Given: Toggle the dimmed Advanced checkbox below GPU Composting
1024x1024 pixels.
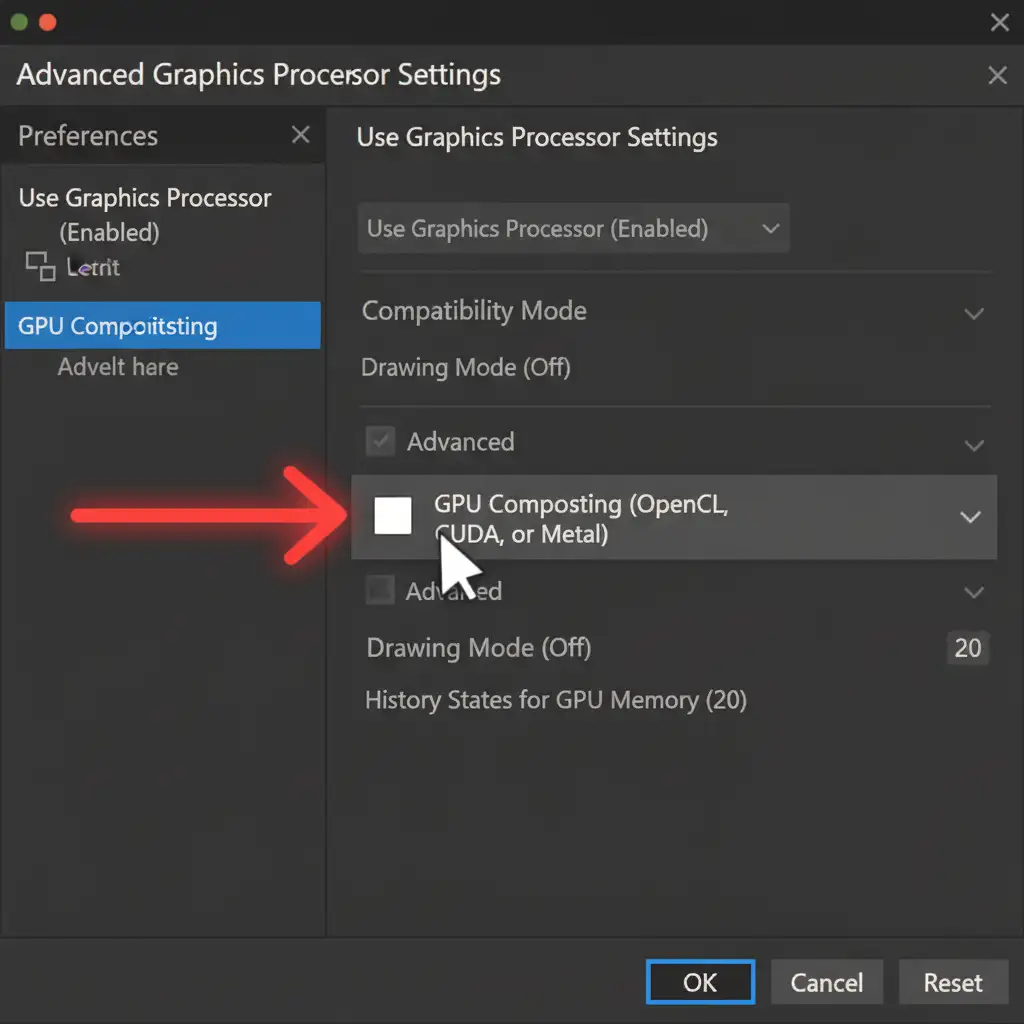Looking at the screenshot, I should click(x=380, y=591).
